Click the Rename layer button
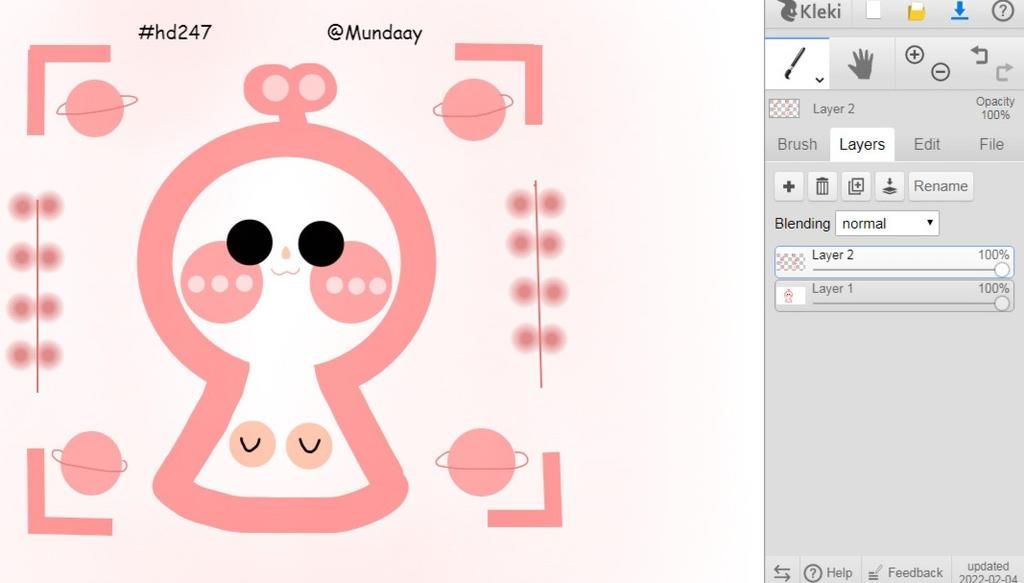 point(940,186)
